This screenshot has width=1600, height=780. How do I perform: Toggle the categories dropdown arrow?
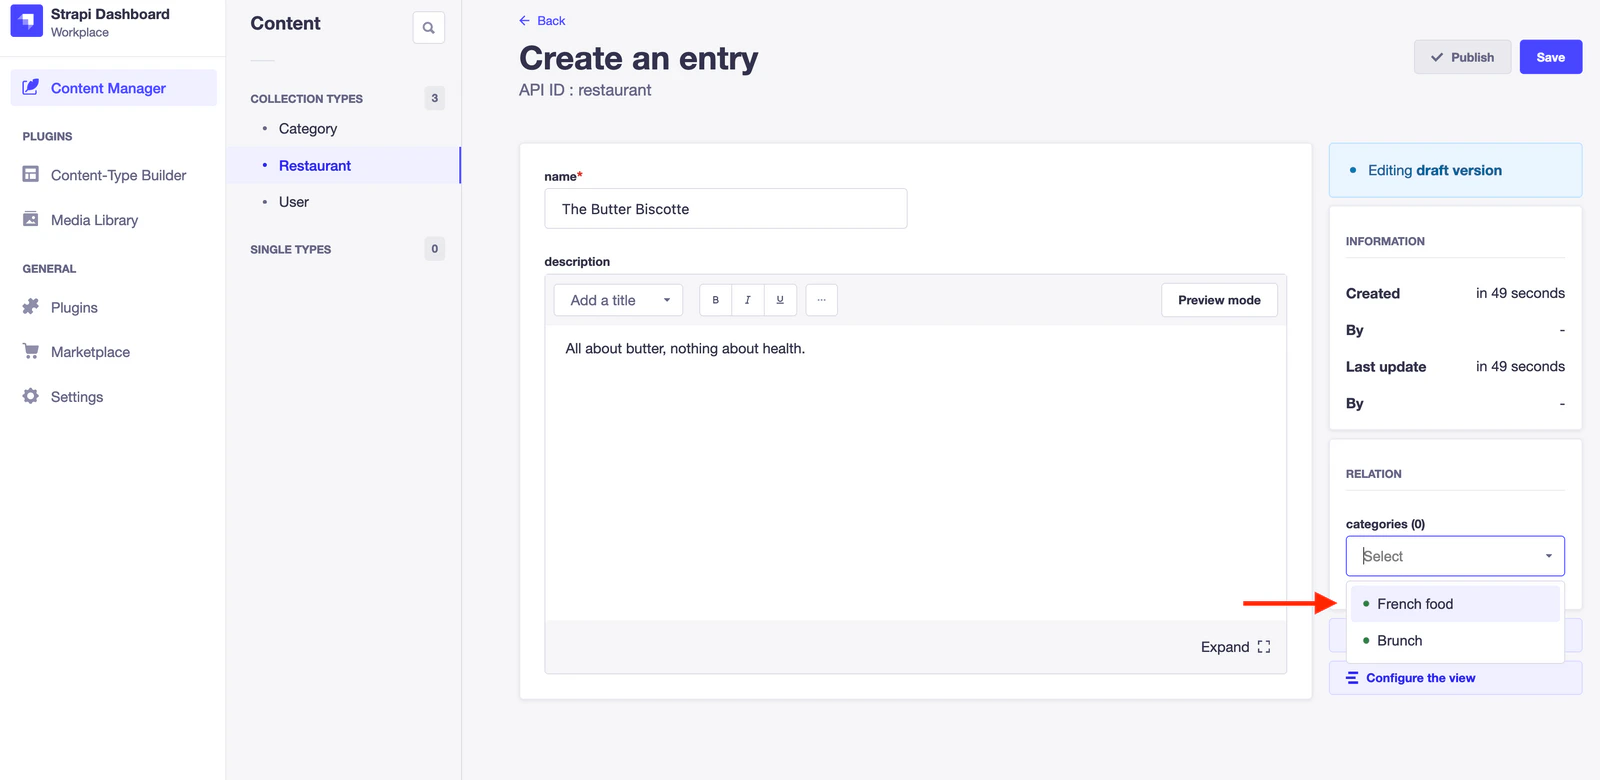(x=1548, y=556)
